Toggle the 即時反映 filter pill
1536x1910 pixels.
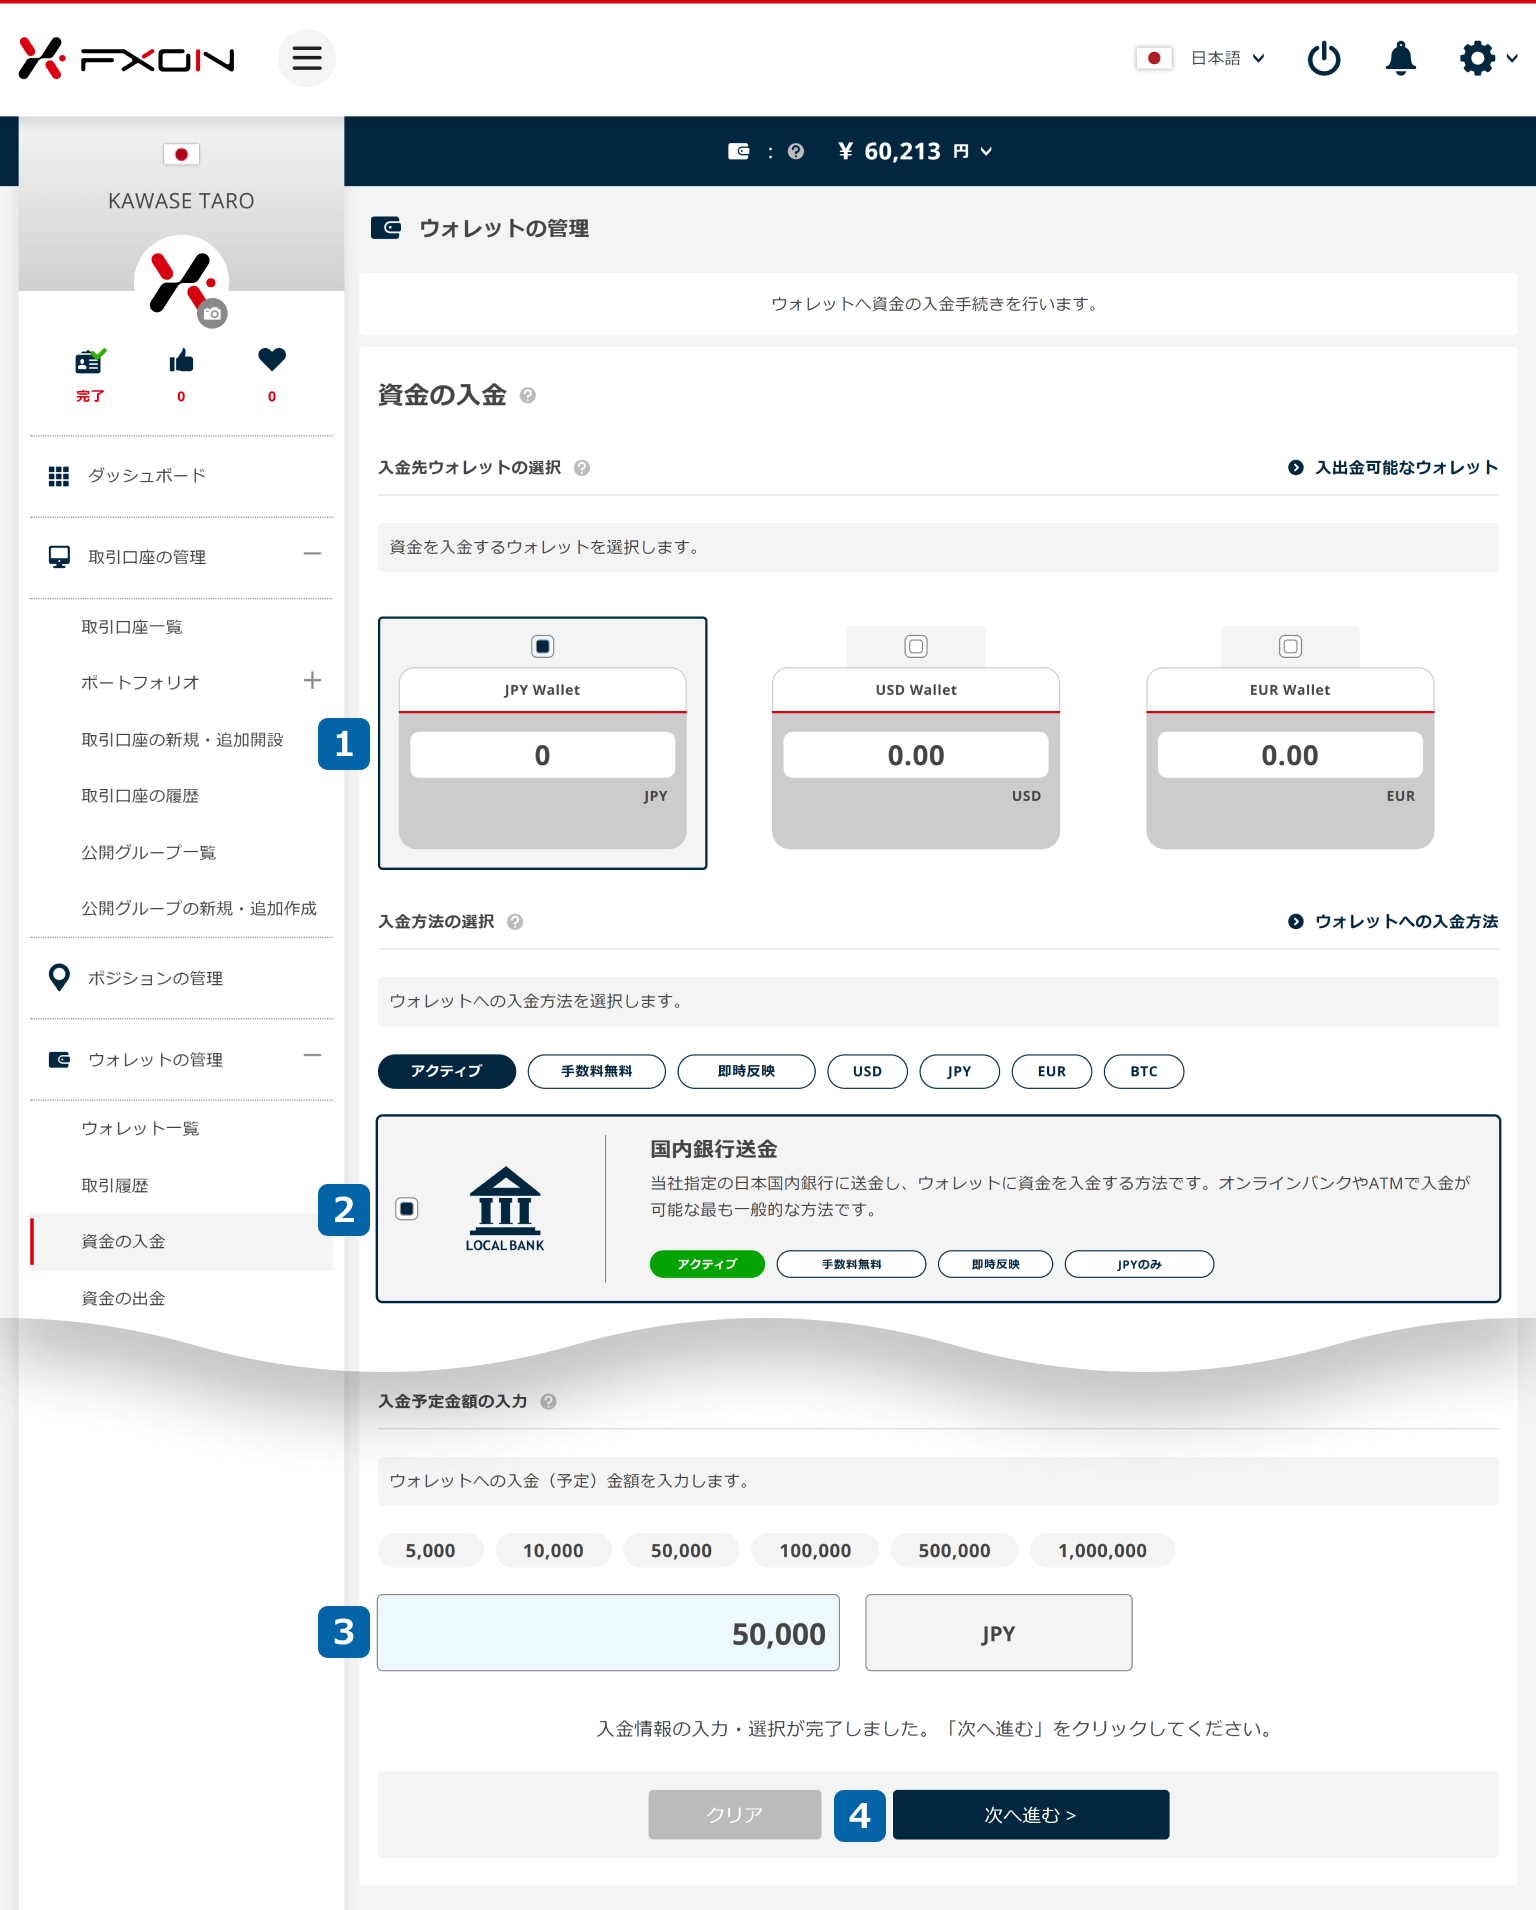coord(747,1071)
